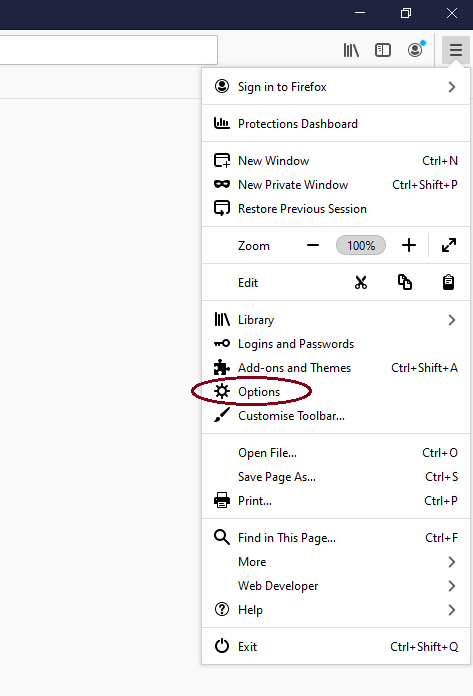Open Options settings
The image size is (473, 696).
336,392
